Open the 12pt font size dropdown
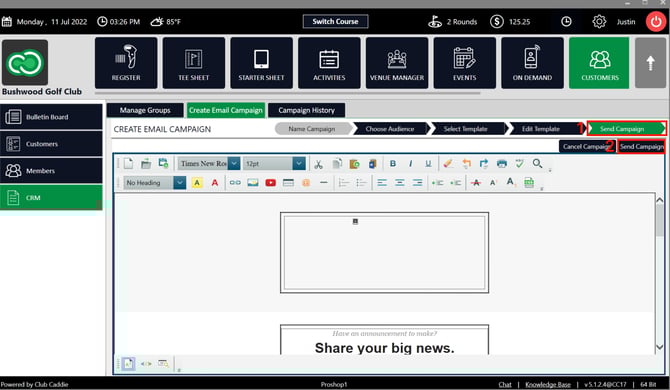This screenshot has width=670, height=390. tap(299, 163)
